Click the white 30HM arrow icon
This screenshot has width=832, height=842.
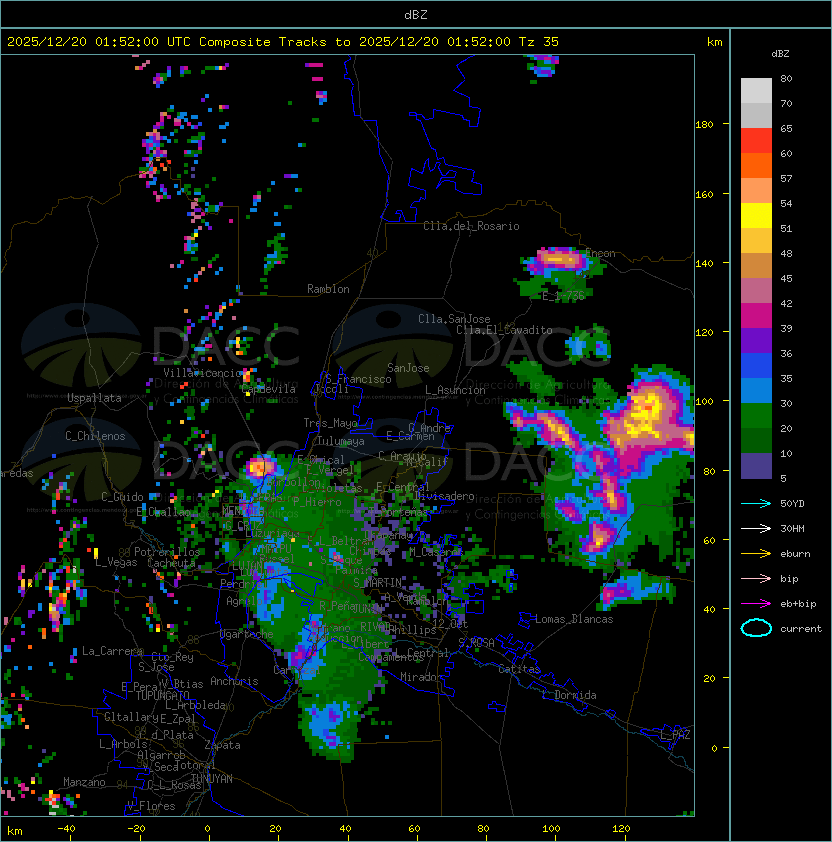pos(756,528)
